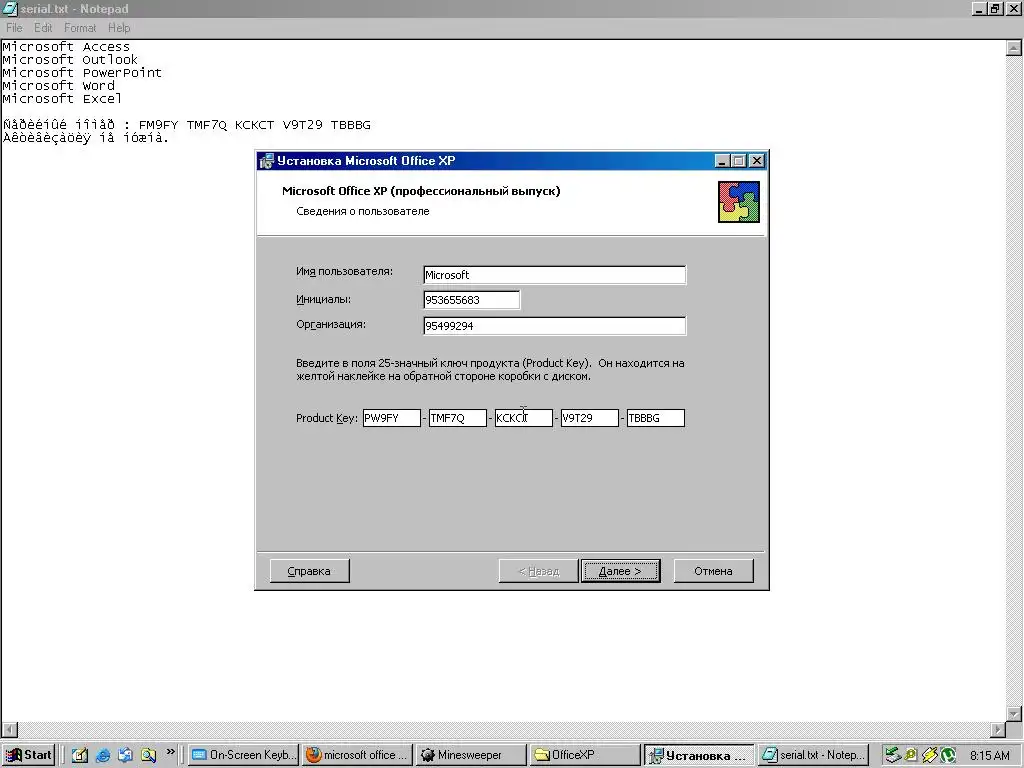Switch to Установка taskbar button
This screenshot has height=768, width=1024.
click(699, 755)
